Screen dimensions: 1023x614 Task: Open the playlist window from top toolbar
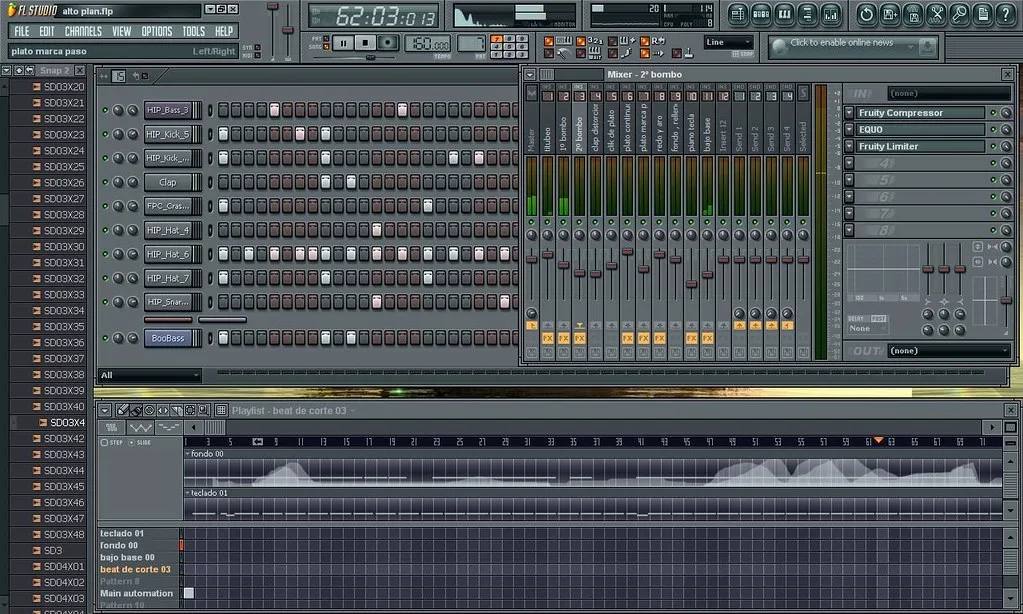[x=737, y=14]
